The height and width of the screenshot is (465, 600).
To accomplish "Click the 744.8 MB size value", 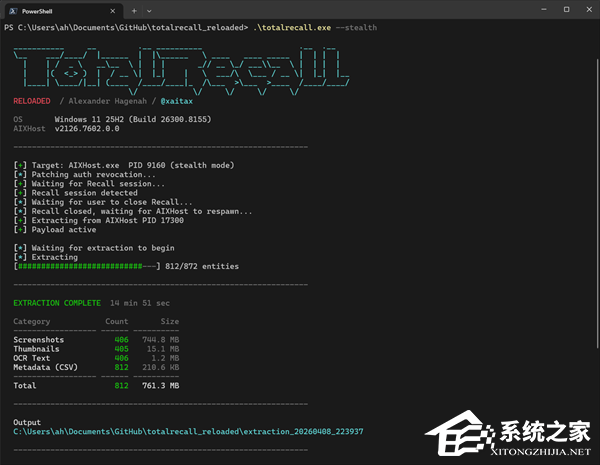I will pos(161,340).
